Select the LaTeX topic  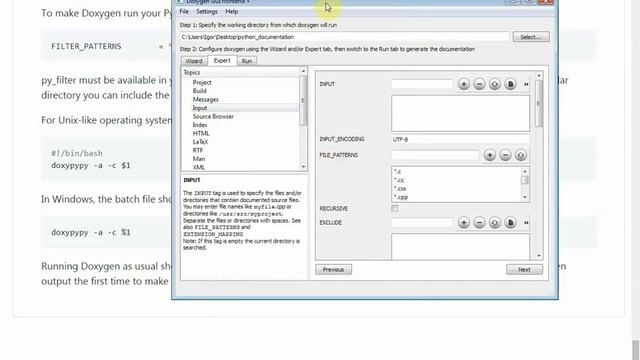[x=200, y=142]
